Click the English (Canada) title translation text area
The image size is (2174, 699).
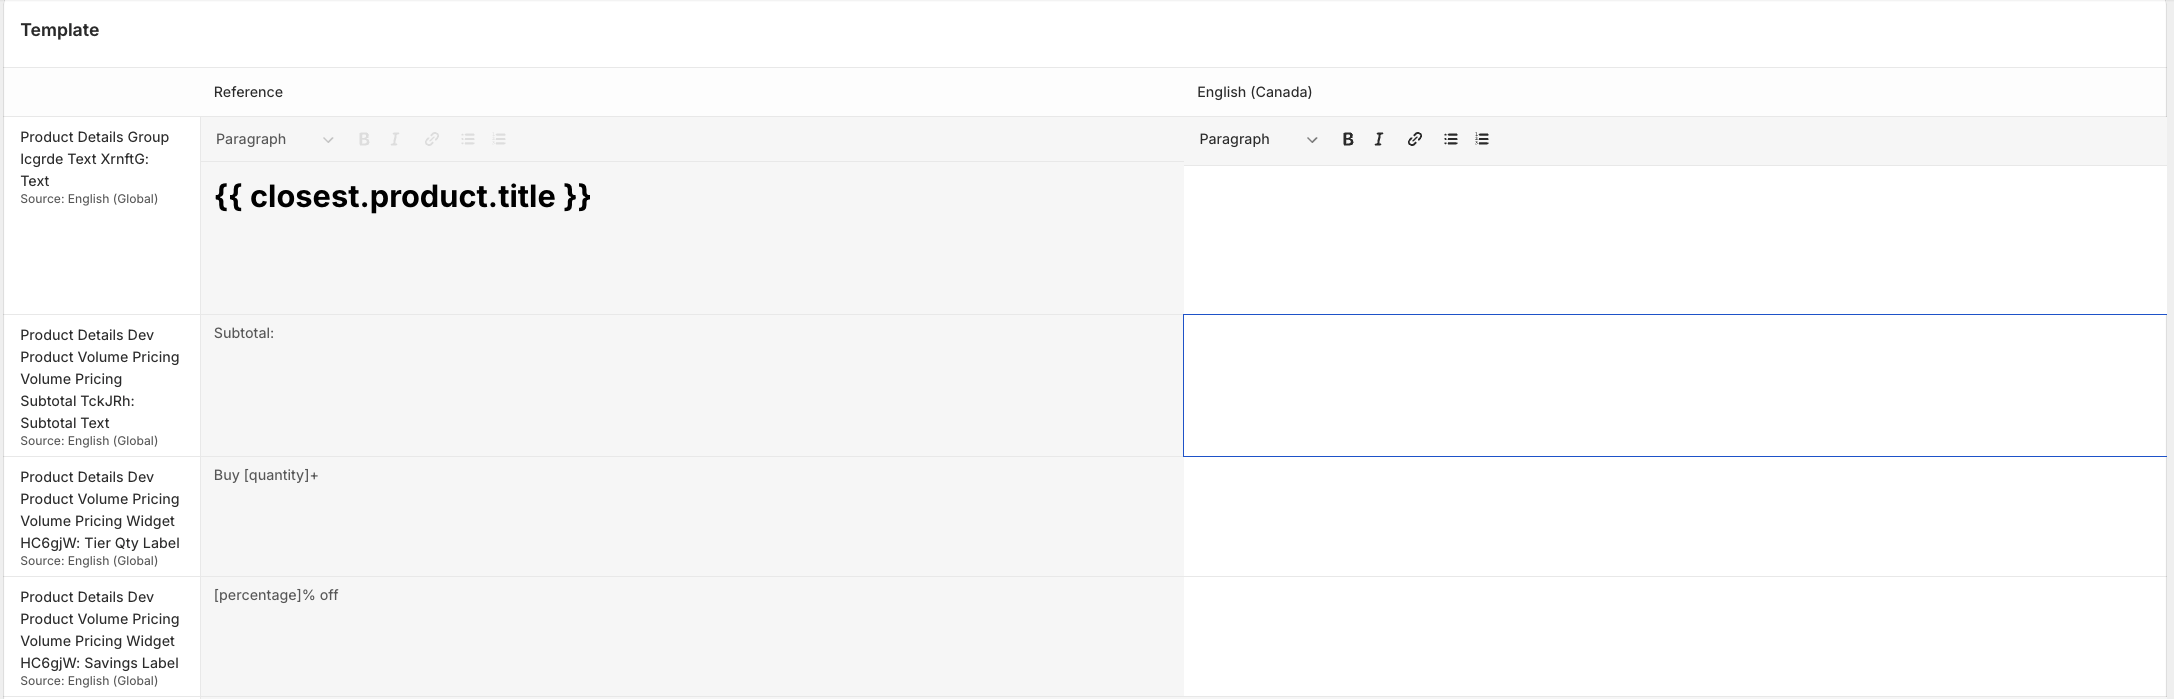1674,239
